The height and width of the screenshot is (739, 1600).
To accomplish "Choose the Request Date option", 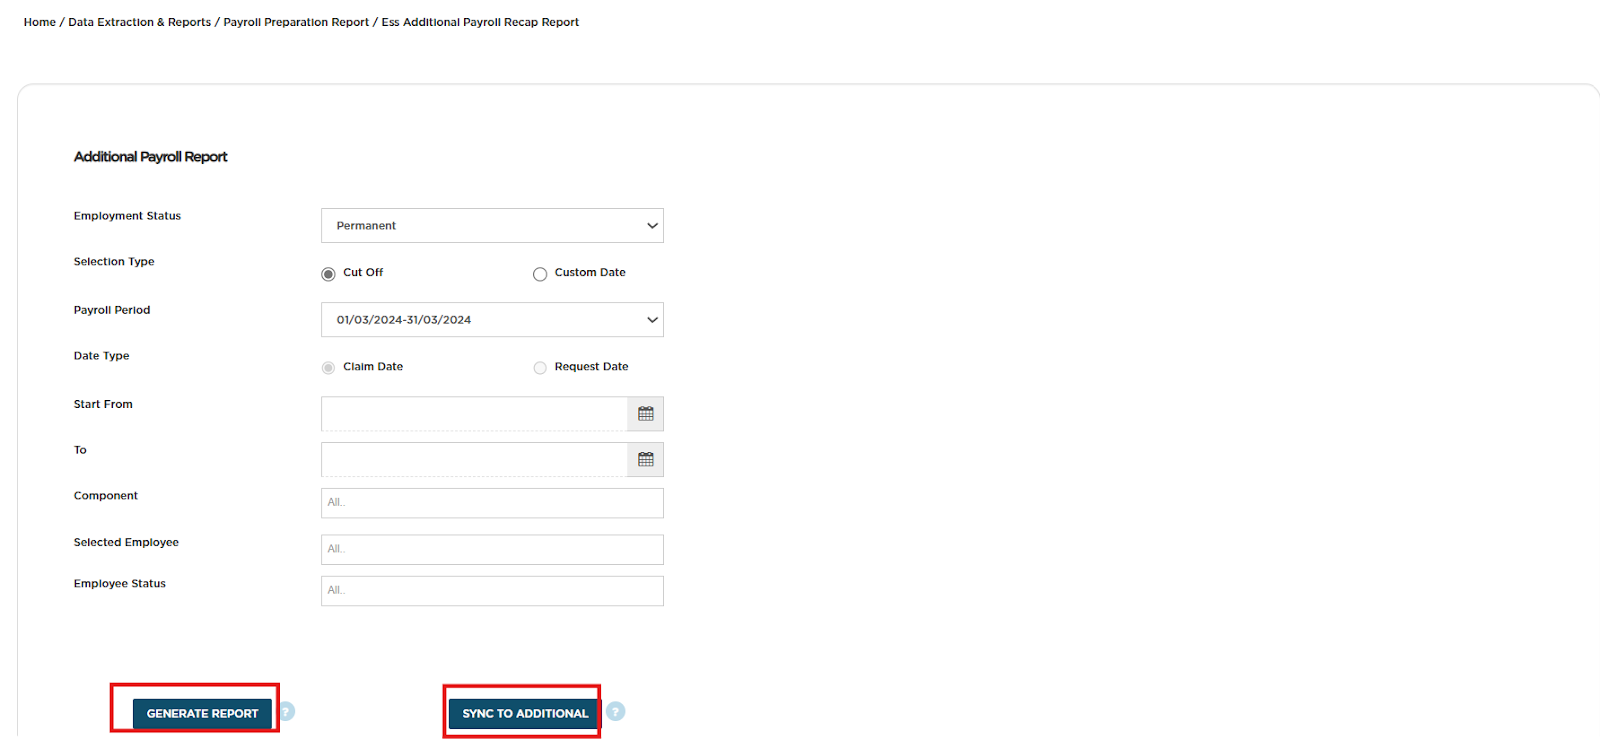I will point(540,368).
